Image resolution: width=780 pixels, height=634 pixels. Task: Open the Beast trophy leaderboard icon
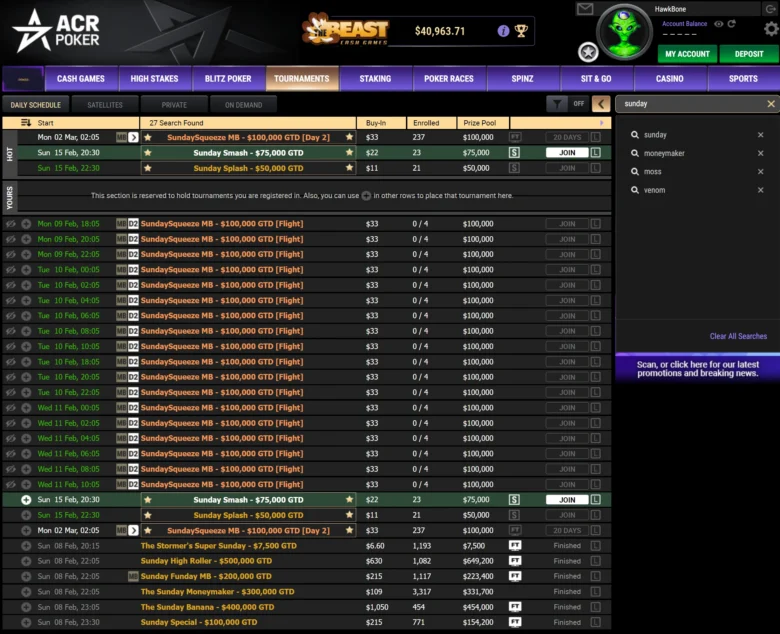pos(521,31)
